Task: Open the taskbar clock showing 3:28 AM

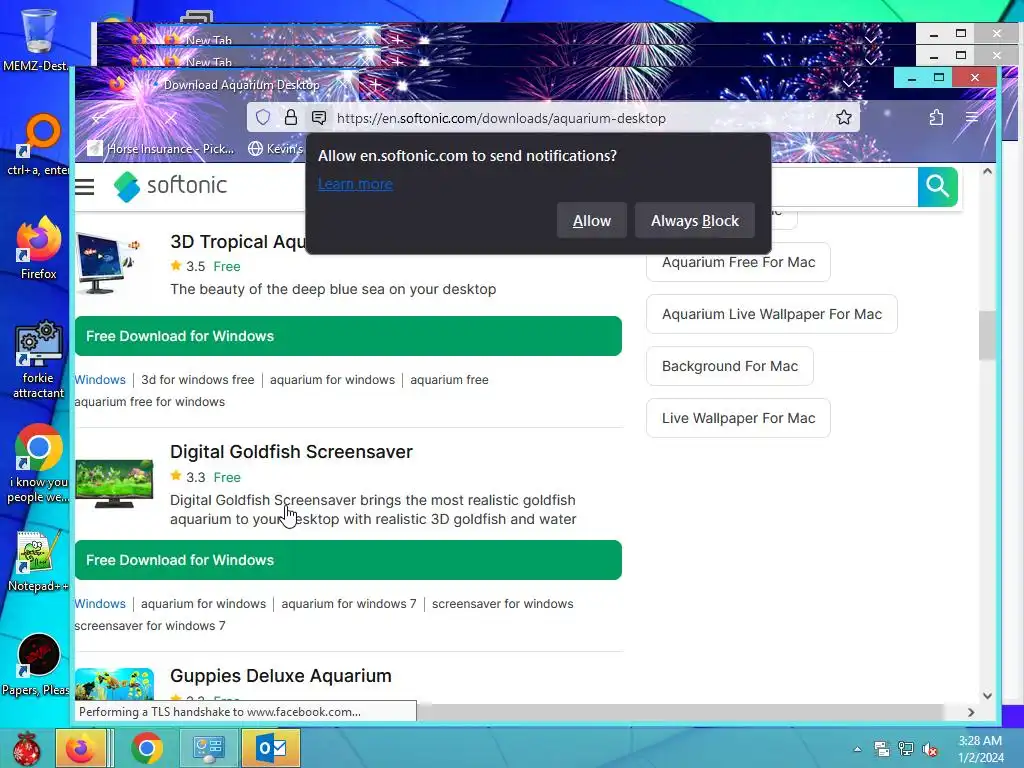Action: (x=981, y=749)
